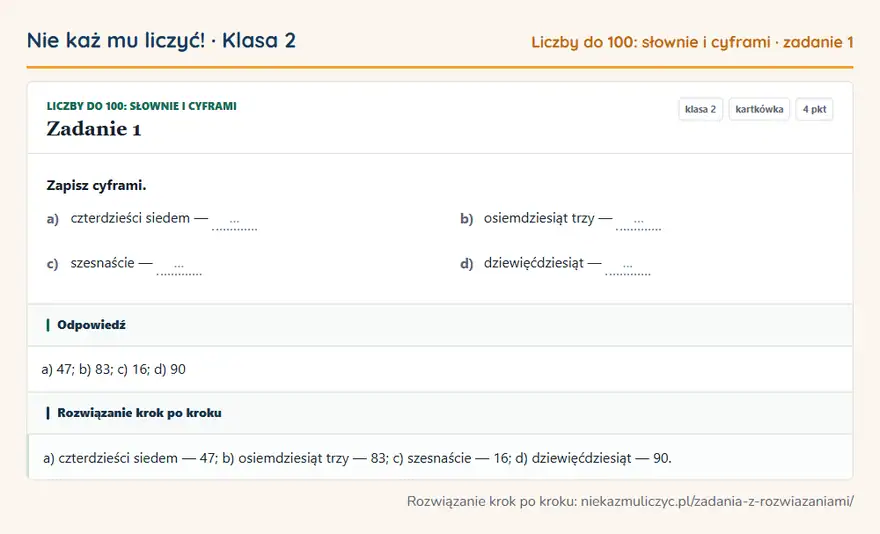Click the 'Zapisz cyframi.' instruction text

click(x=97, y=185)
